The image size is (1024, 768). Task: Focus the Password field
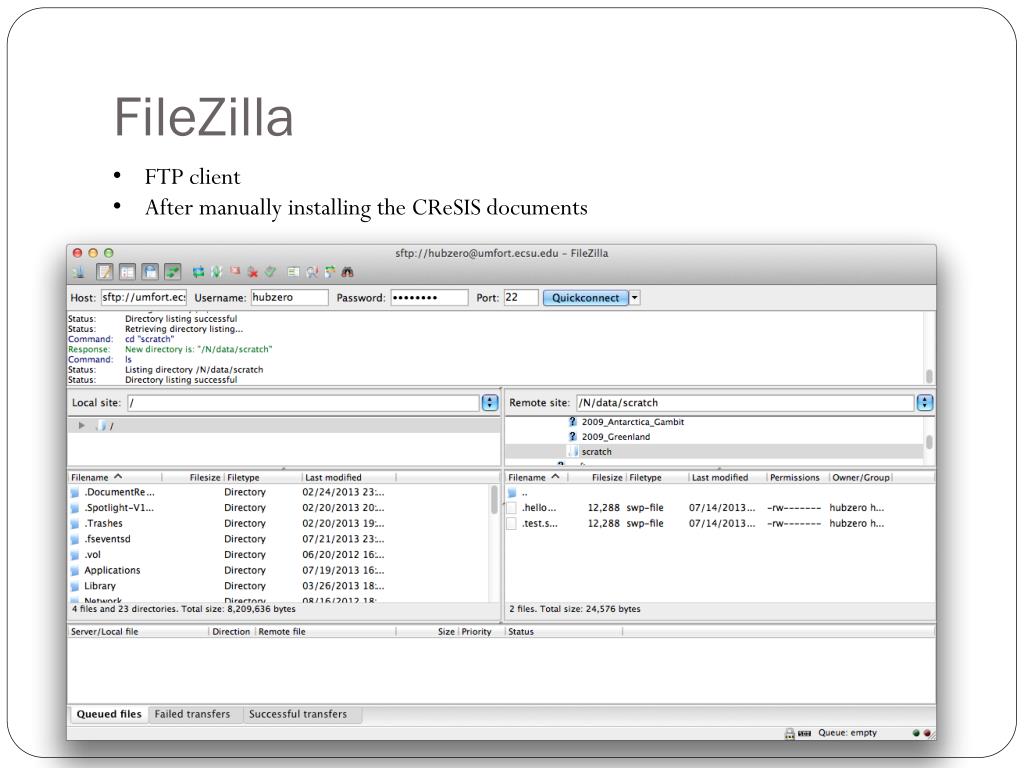(429, 297)
